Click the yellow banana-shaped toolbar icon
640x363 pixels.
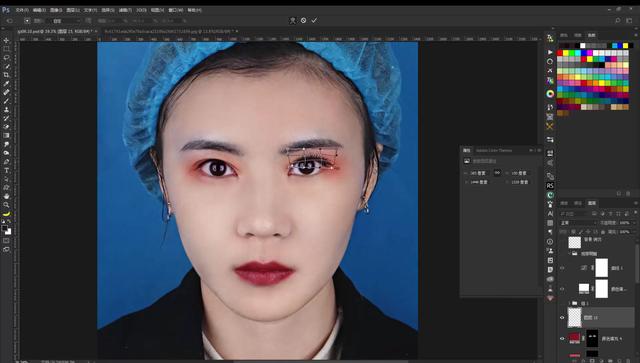click(x=6, y=214)
